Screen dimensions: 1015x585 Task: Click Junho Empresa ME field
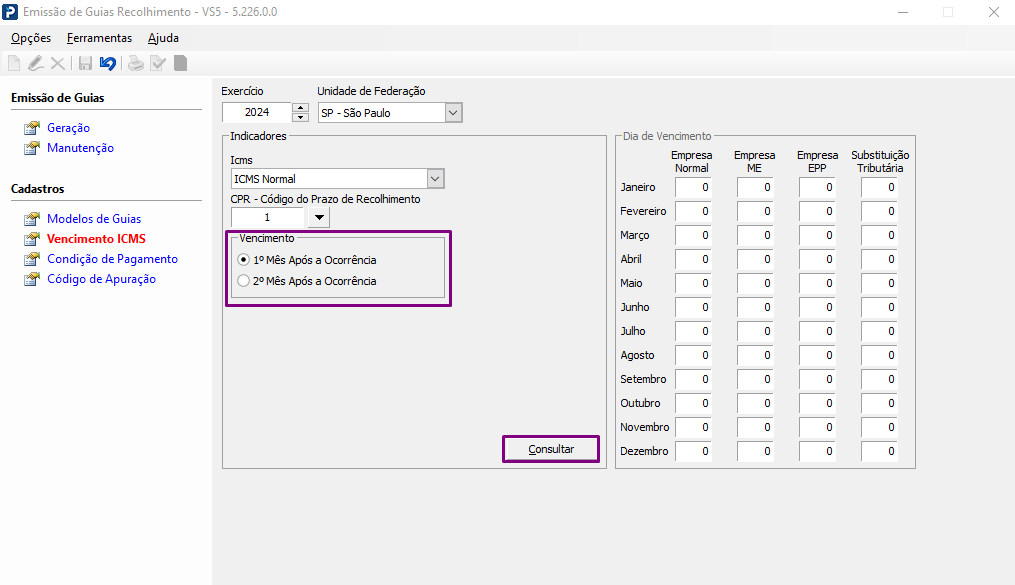[755, 307]
